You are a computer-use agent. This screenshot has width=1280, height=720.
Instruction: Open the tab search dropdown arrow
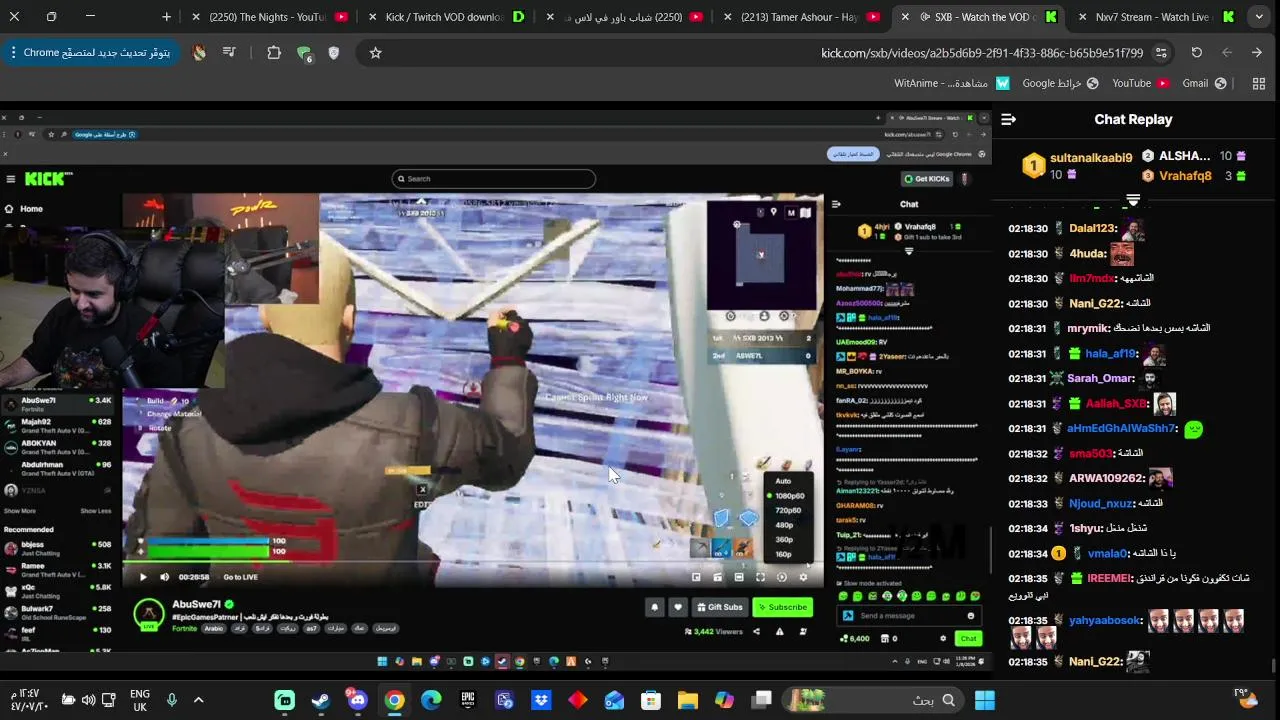click(1259, 17)
